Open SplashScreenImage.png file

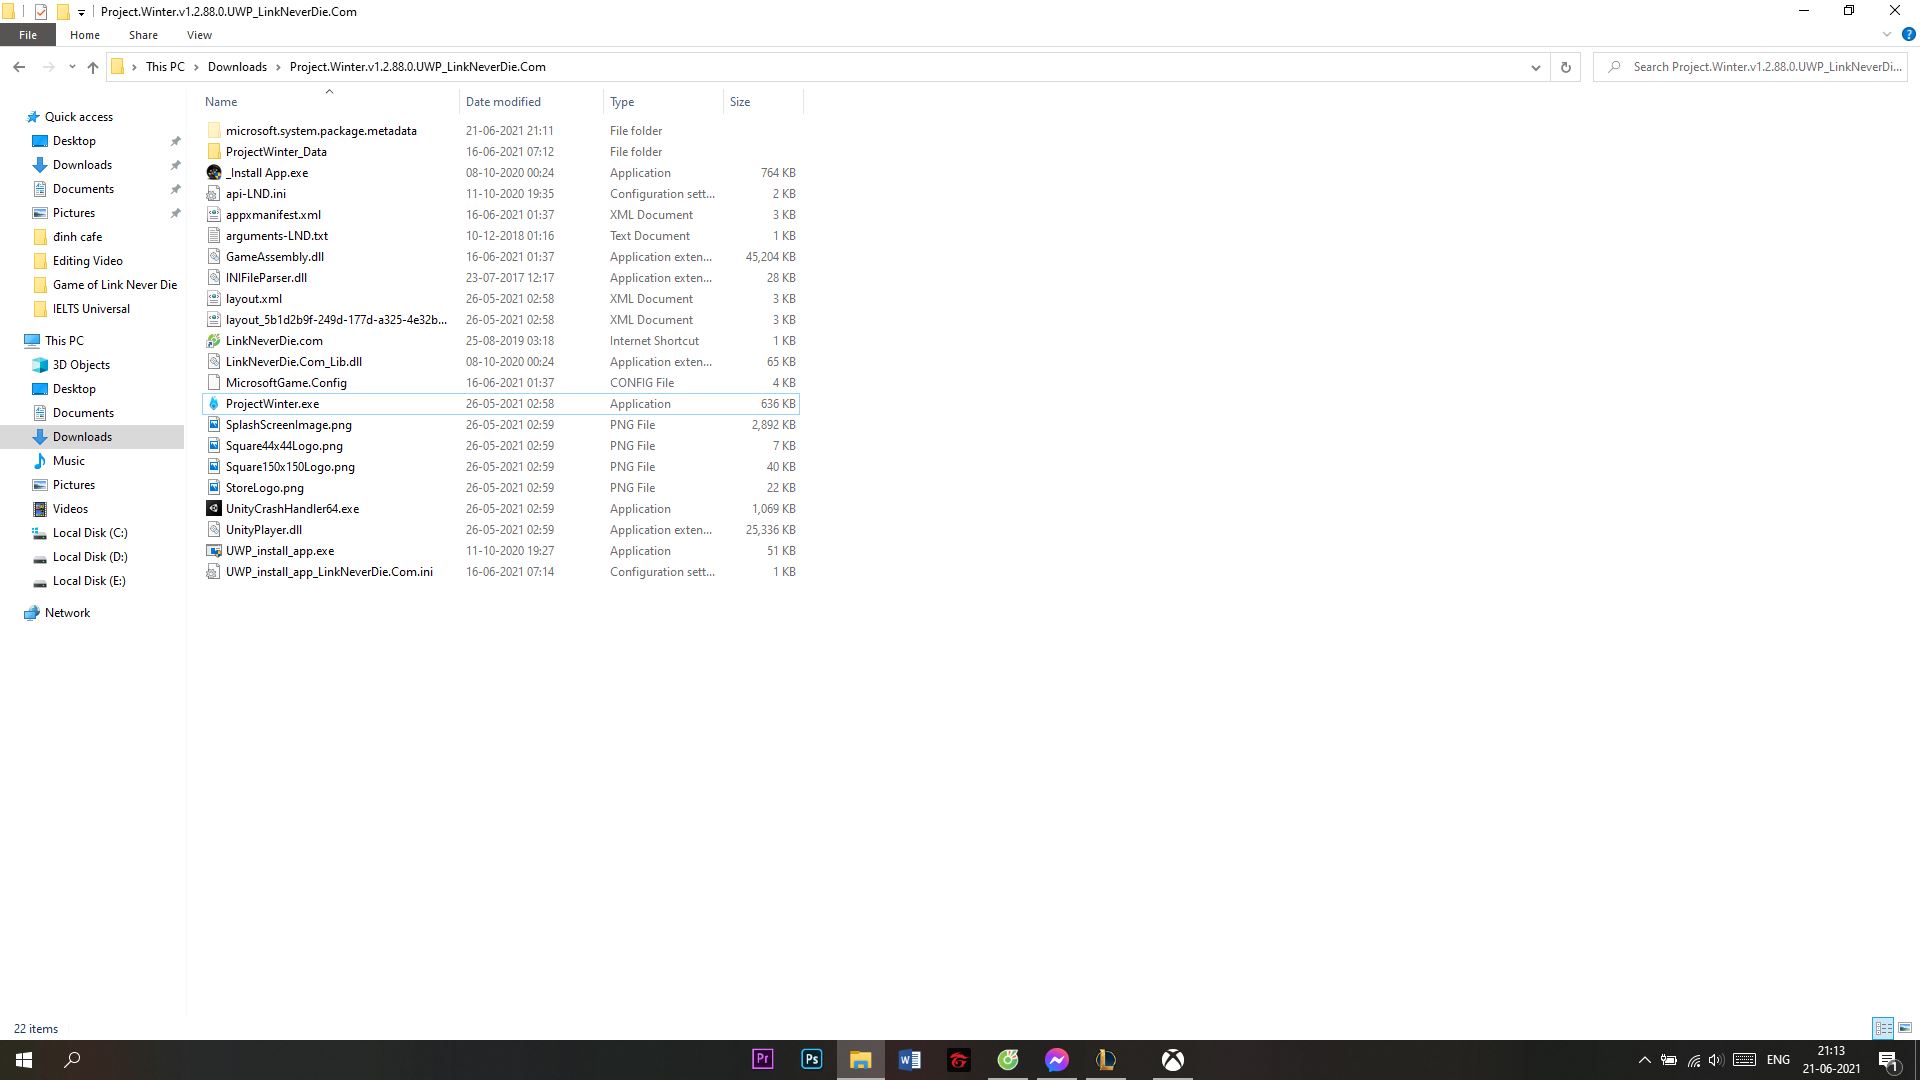pyautogui.click(x=289, y=425)
